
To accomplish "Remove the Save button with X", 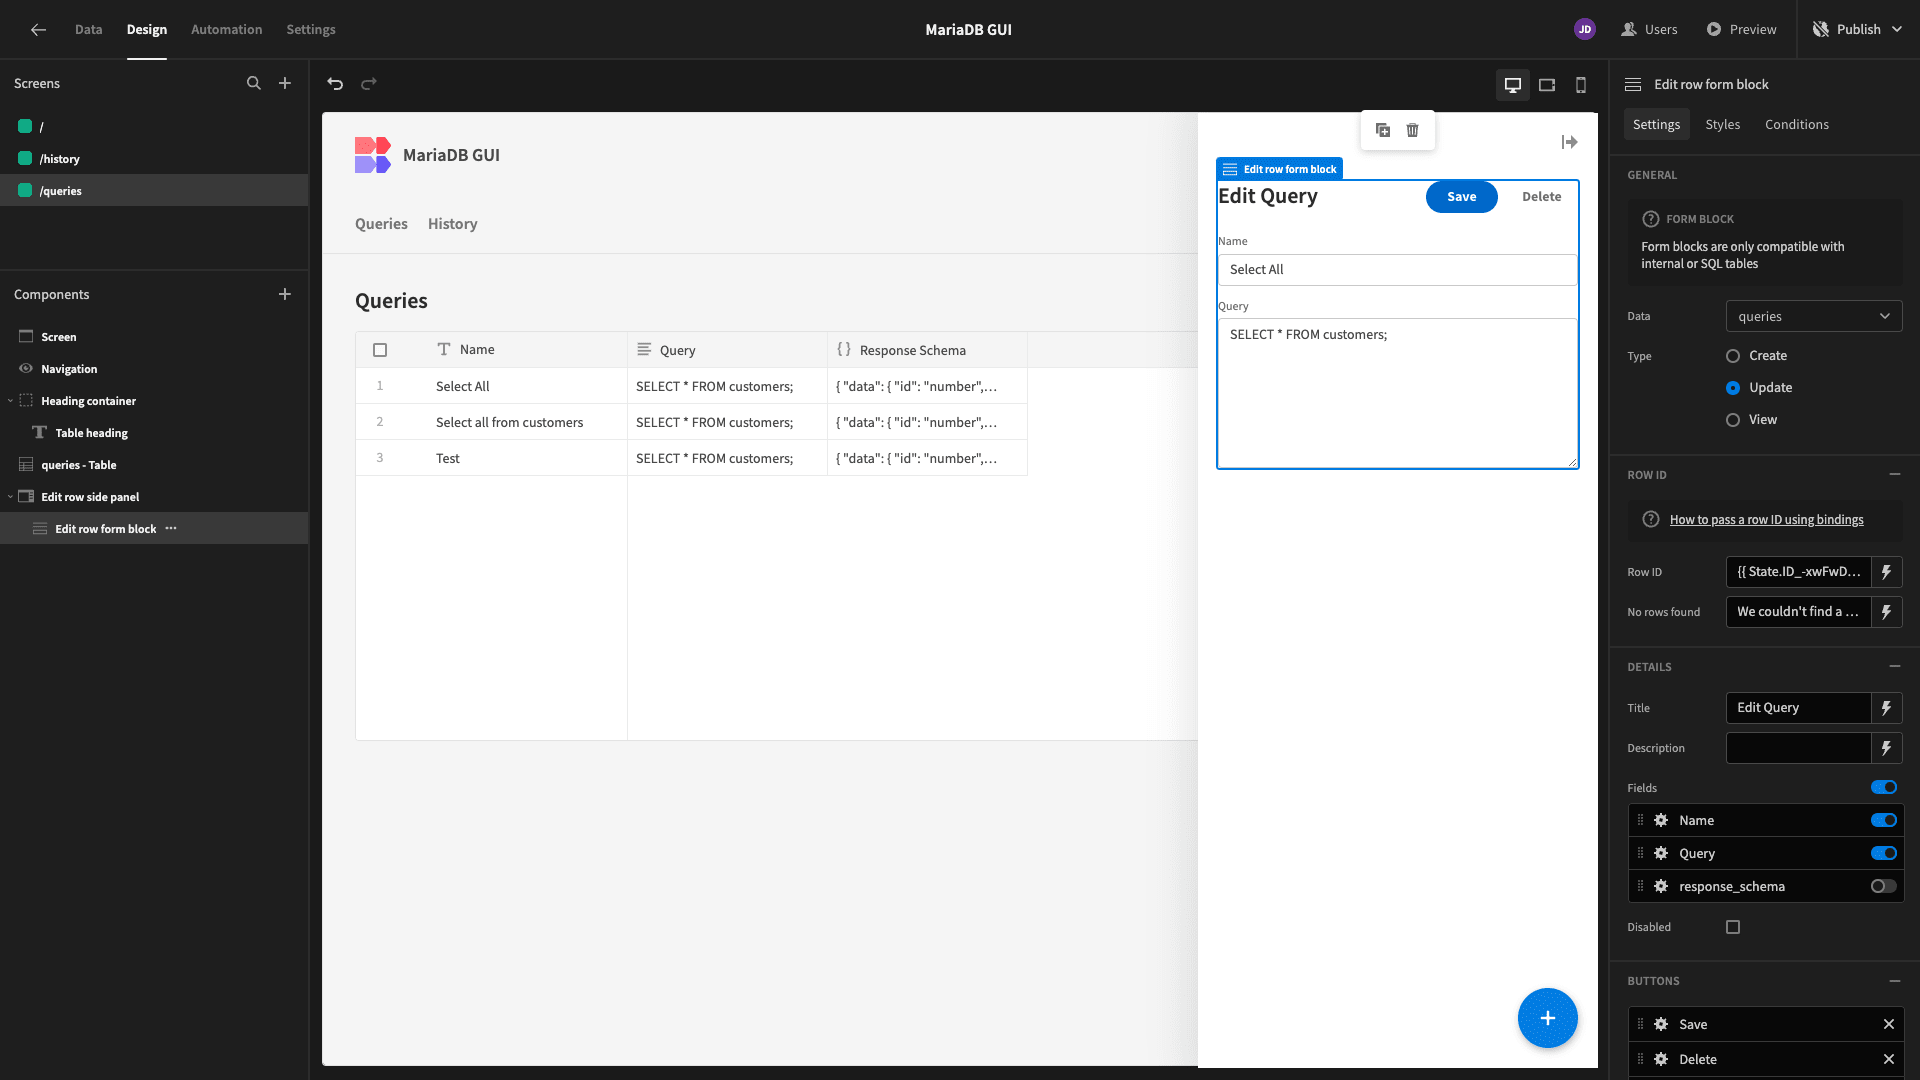I will point(1889,1024).
